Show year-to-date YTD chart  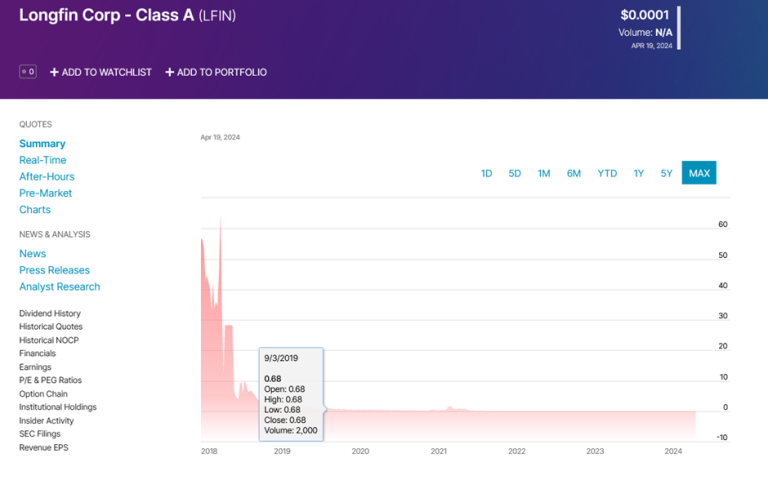pos(607,173)
